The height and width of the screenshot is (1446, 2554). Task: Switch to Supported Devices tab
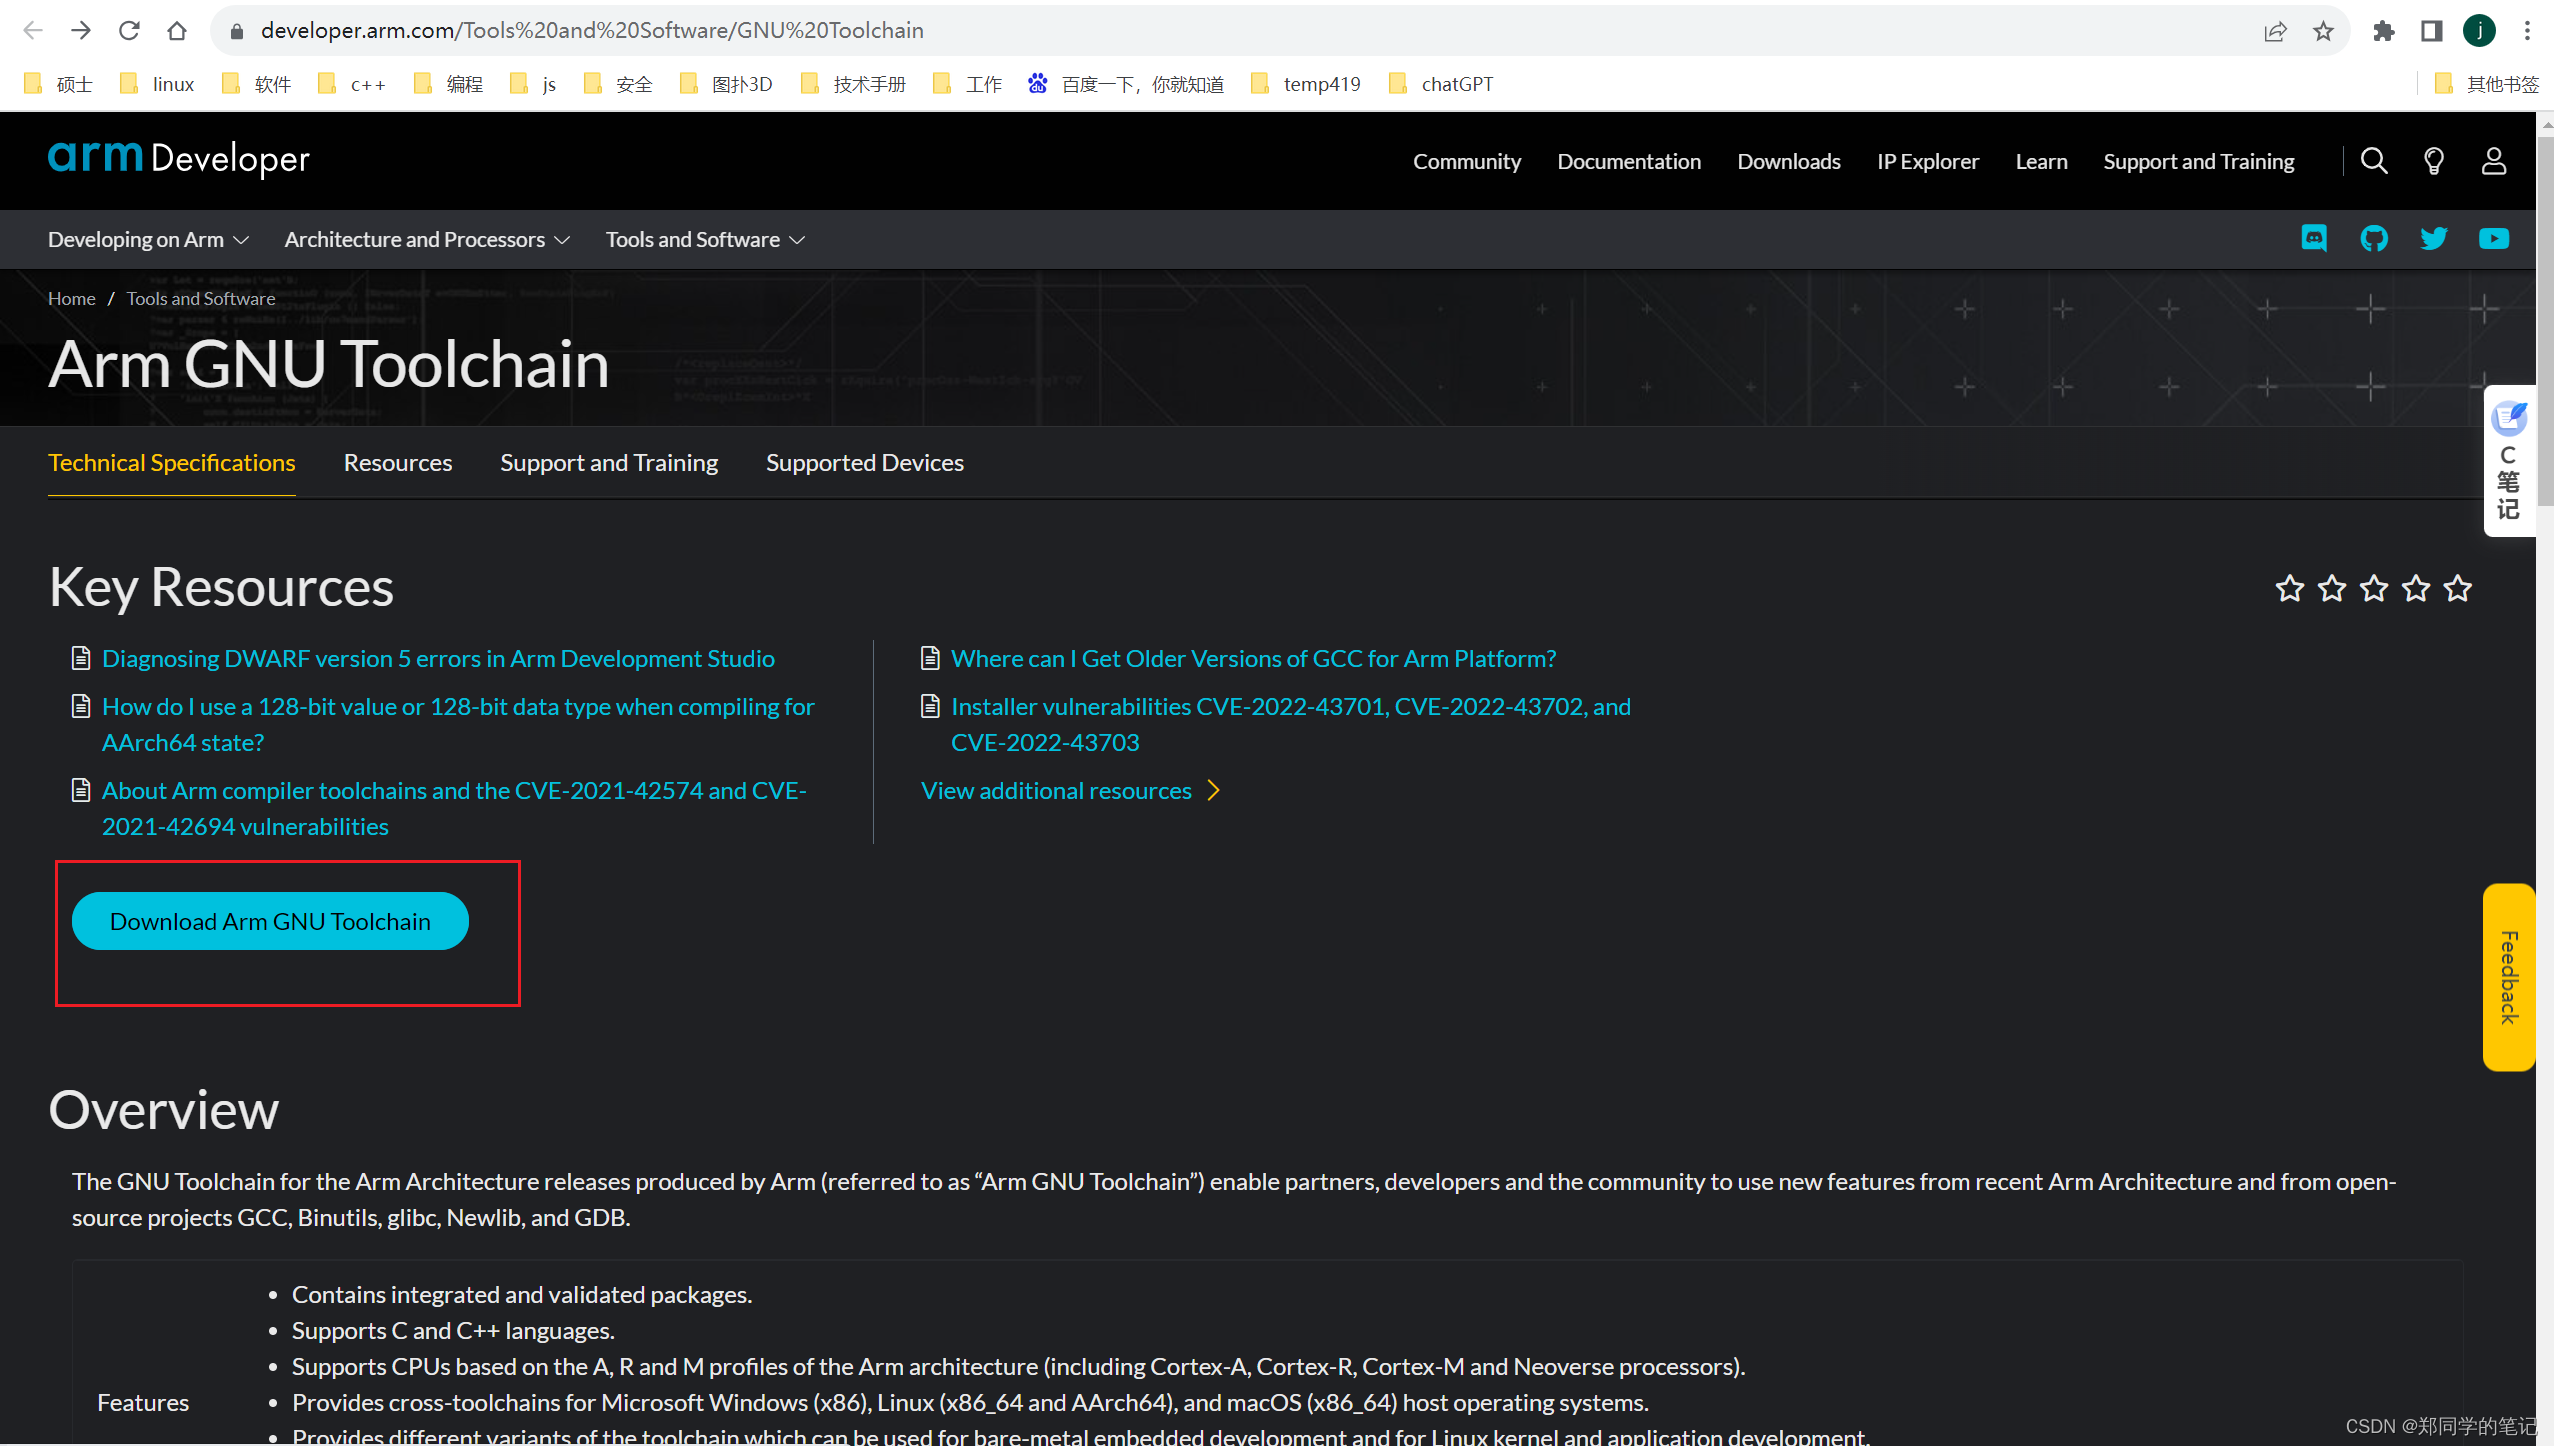[865, 463]
